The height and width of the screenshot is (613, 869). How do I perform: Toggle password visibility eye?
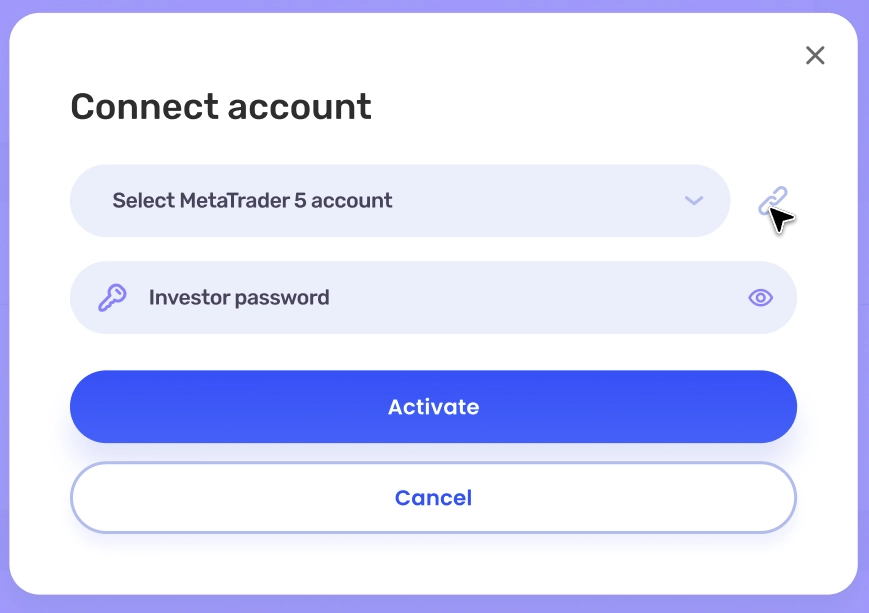pyautogui.click(x=761, y=297)
